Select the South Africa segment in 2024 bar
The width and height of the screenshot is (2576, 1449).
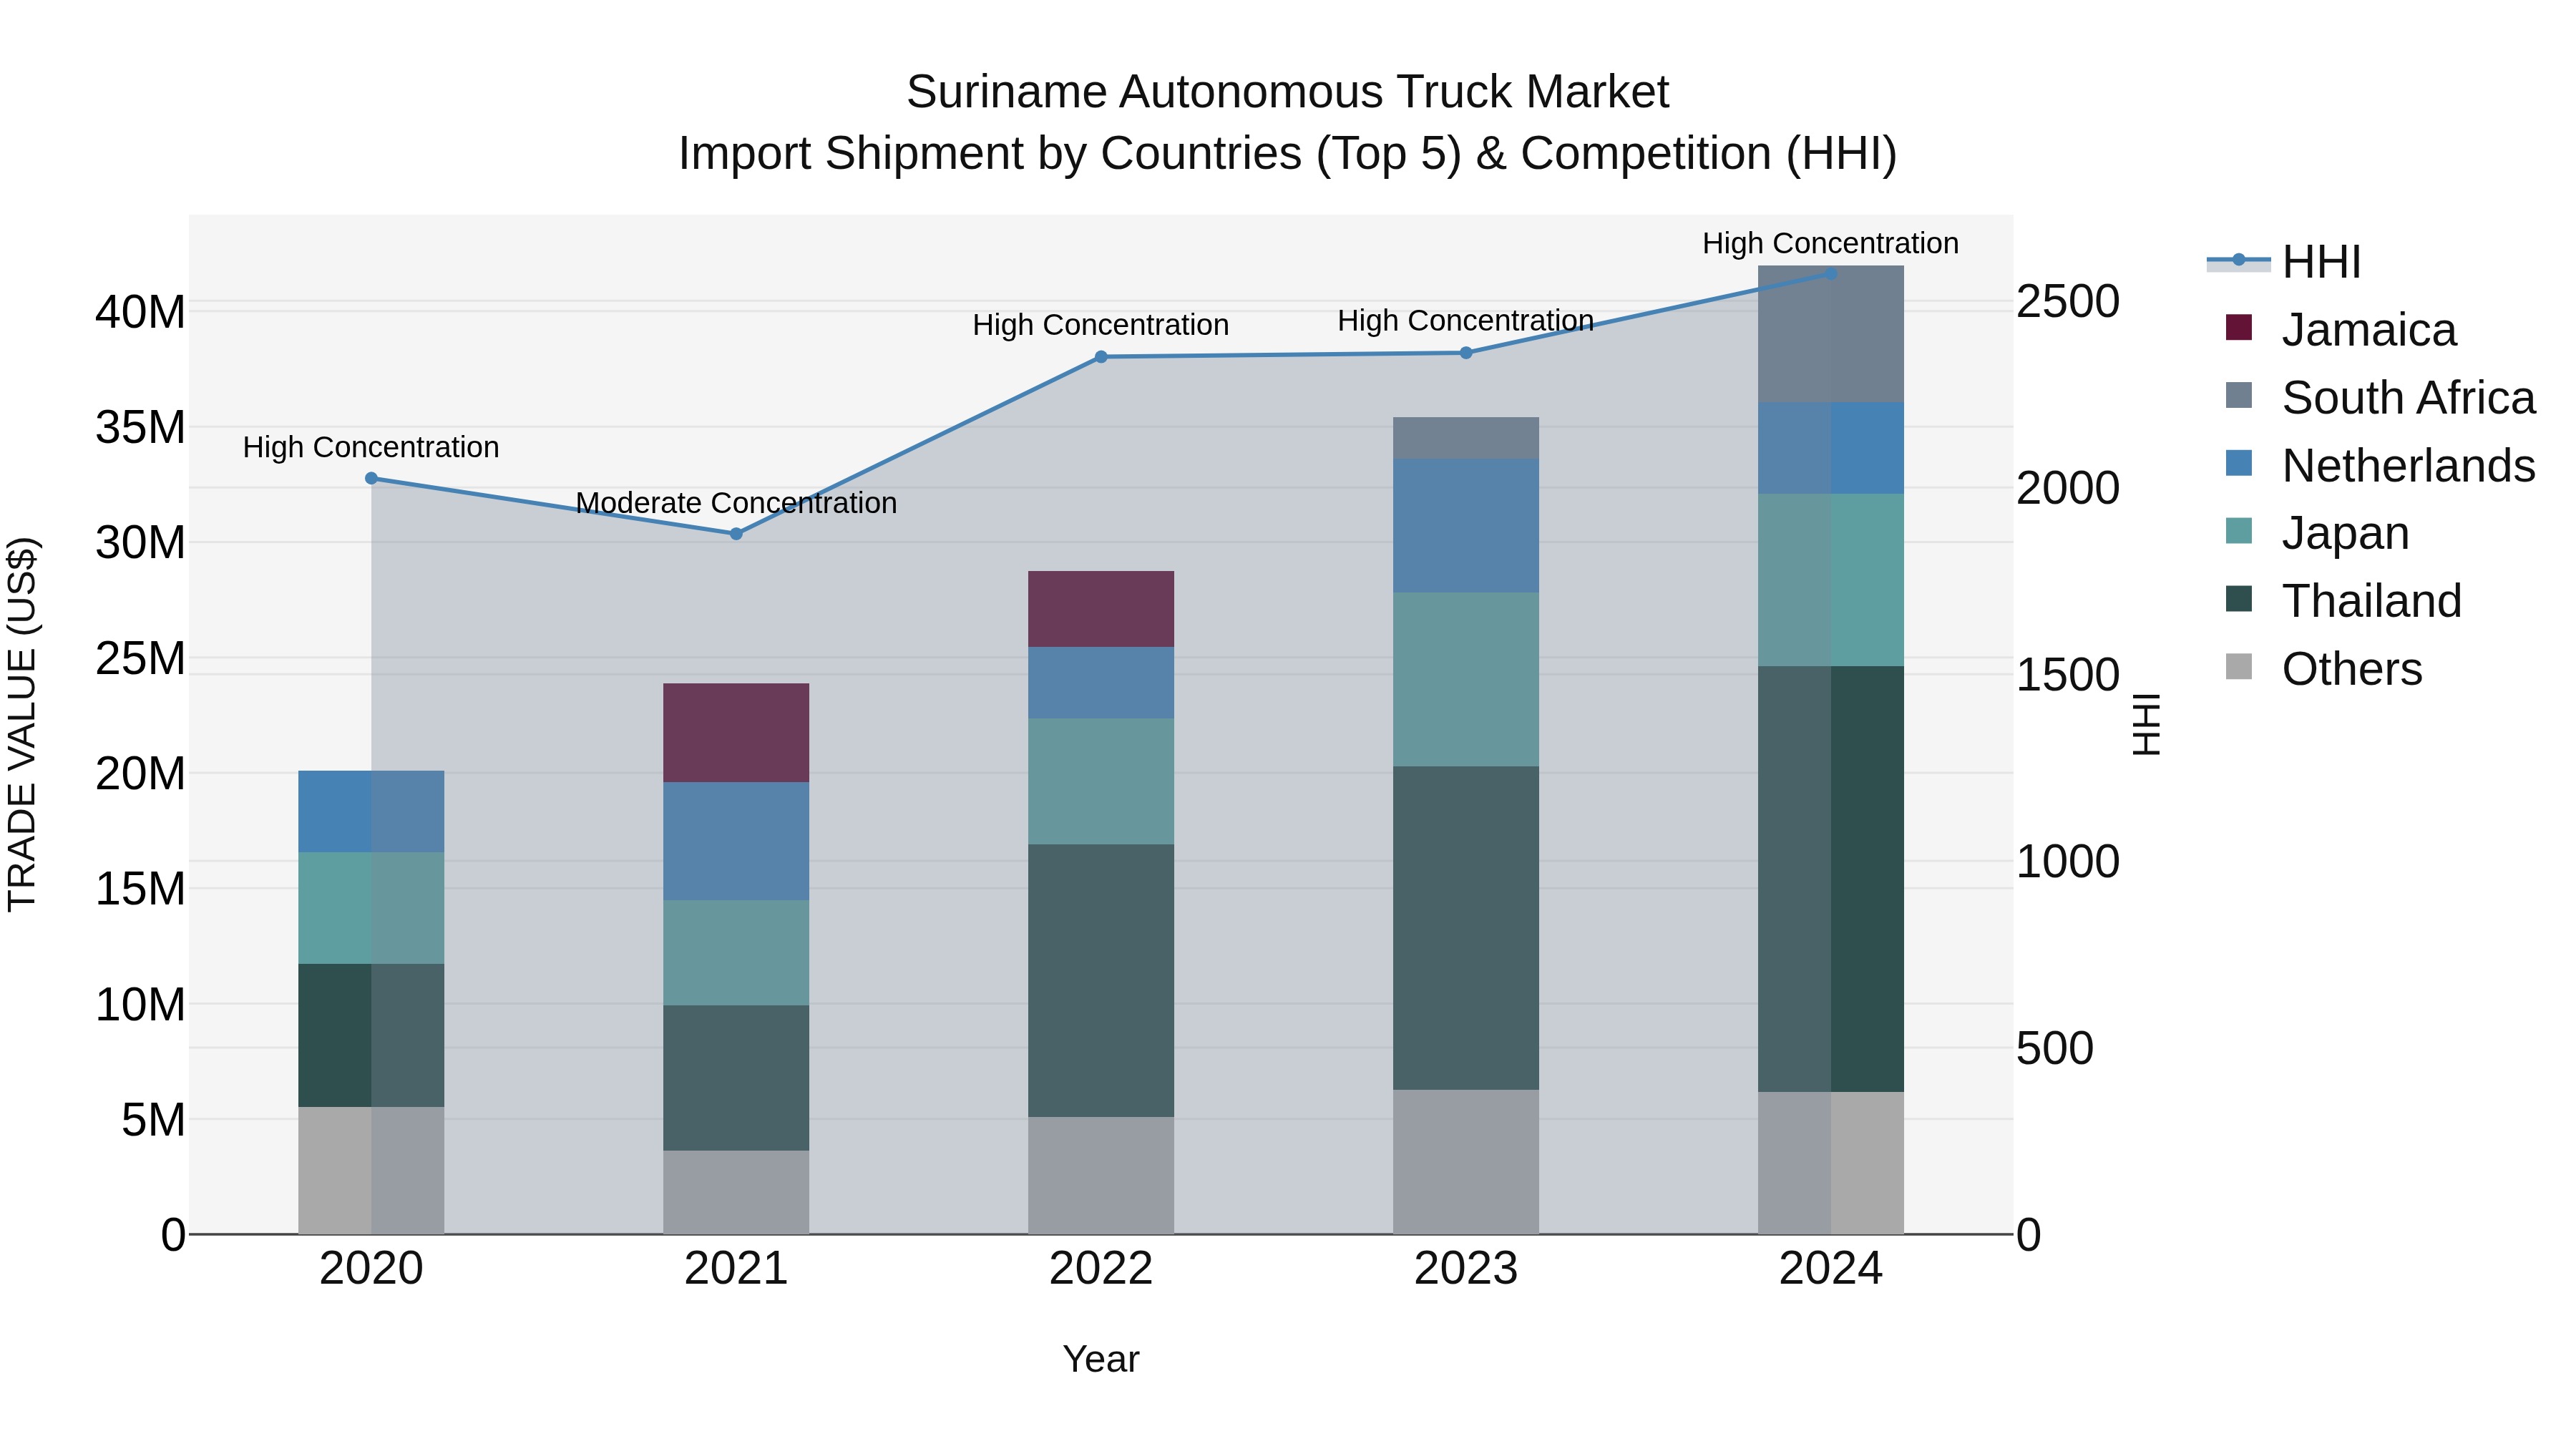(1831, 335)
